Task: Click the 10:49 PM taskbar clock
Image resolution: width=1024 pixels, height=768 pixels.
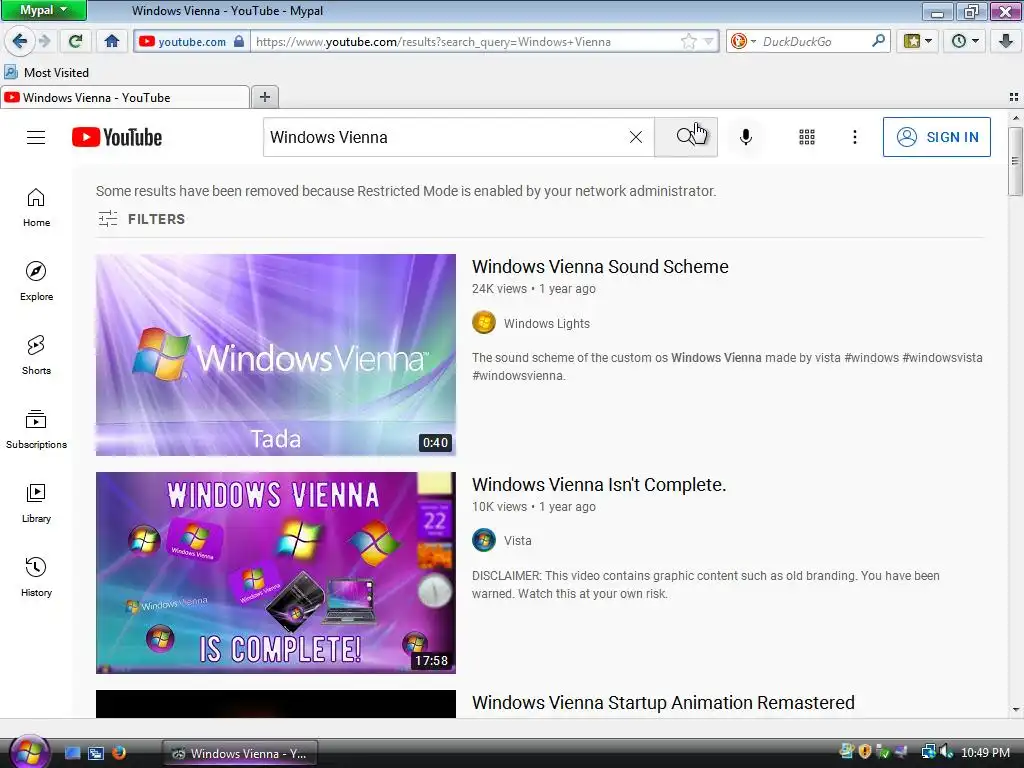Action: (985, 752)
